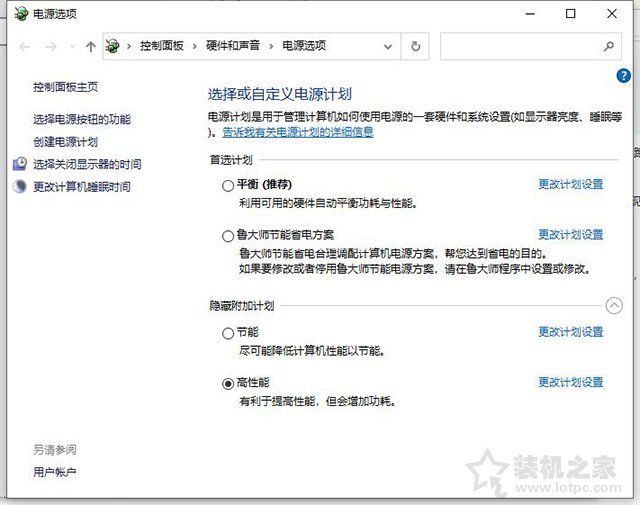Minimize the 电源选项 window
640x505 pixels.
[x=530, y=14]
